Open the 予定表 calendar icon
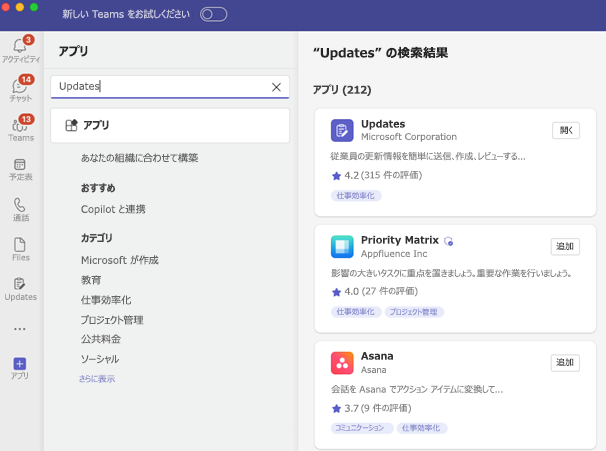Image resolution: width=606 pixels, height=451 pixels. [20, 164]
